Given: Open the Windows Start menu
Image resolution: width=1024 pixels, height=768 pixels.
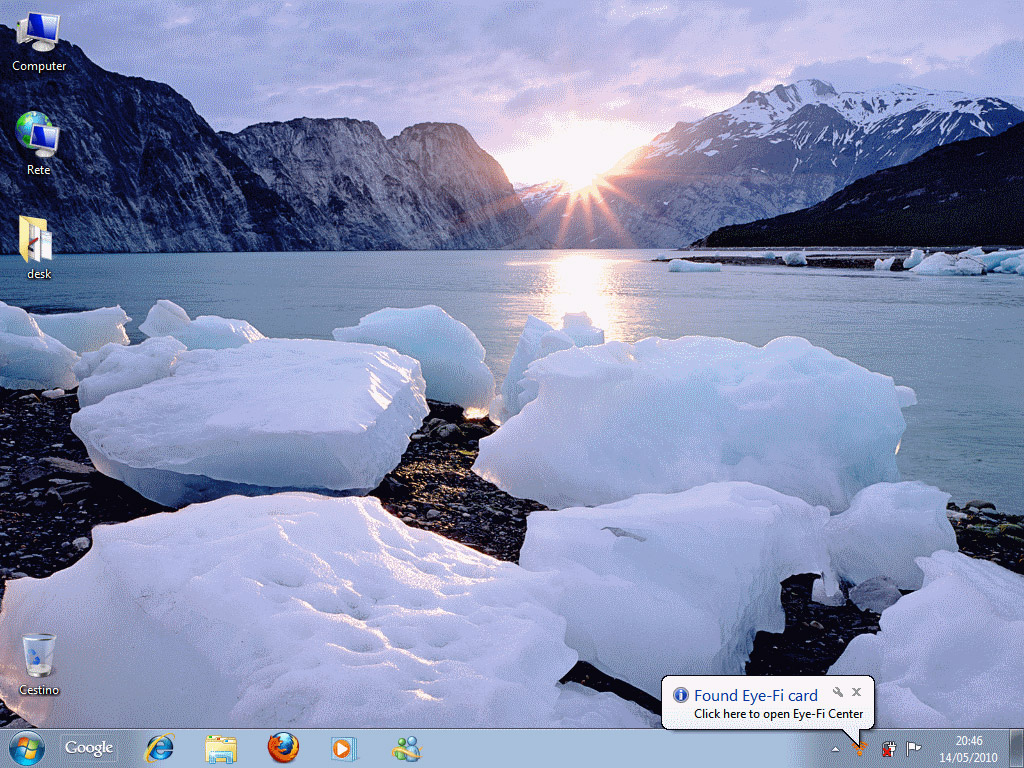Looking at the screenshot, I should [26, 748].
